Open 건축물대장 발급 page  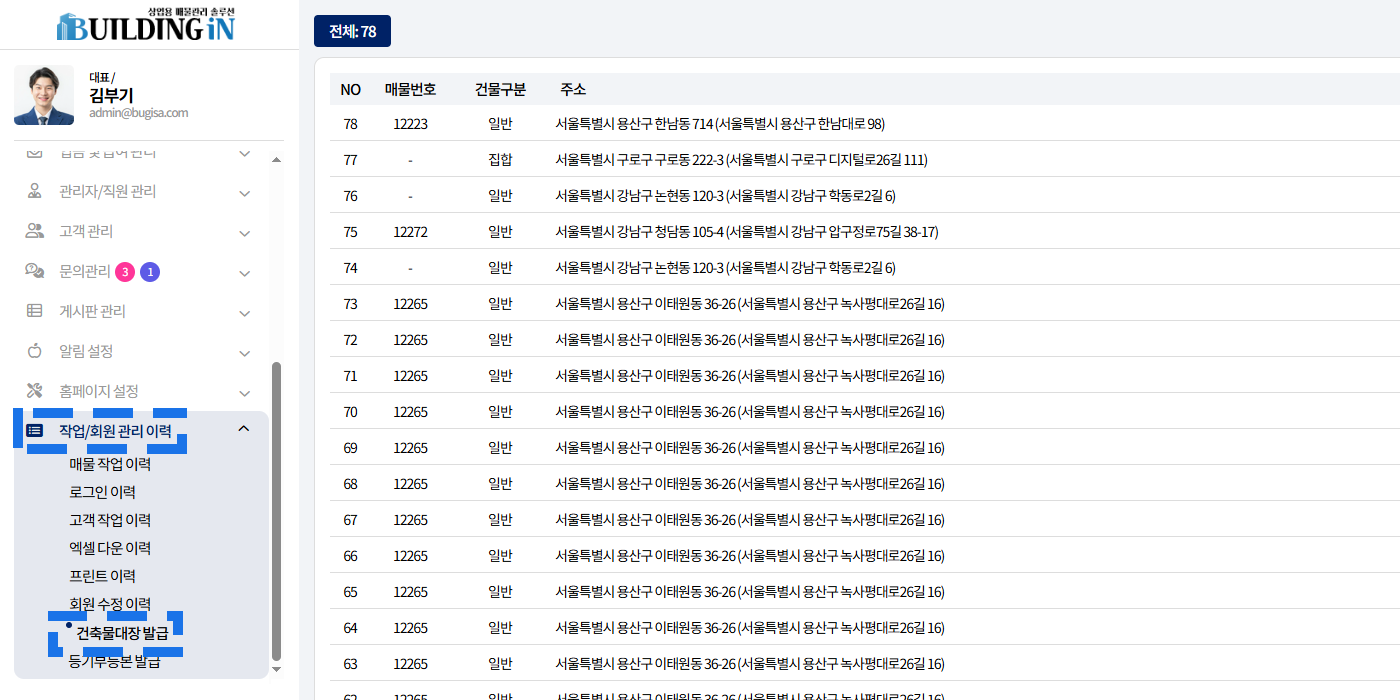pyautogui.click(x=122, y=633)
